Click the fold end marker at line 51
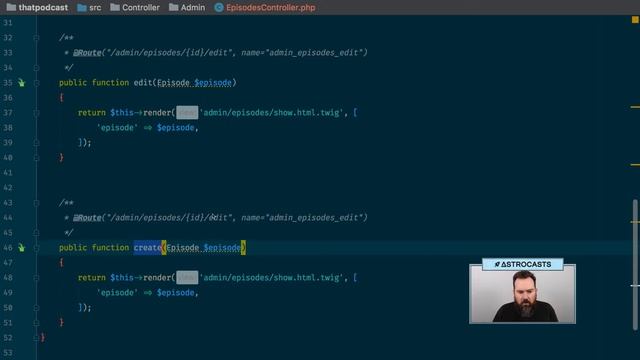 pos(36,322)
